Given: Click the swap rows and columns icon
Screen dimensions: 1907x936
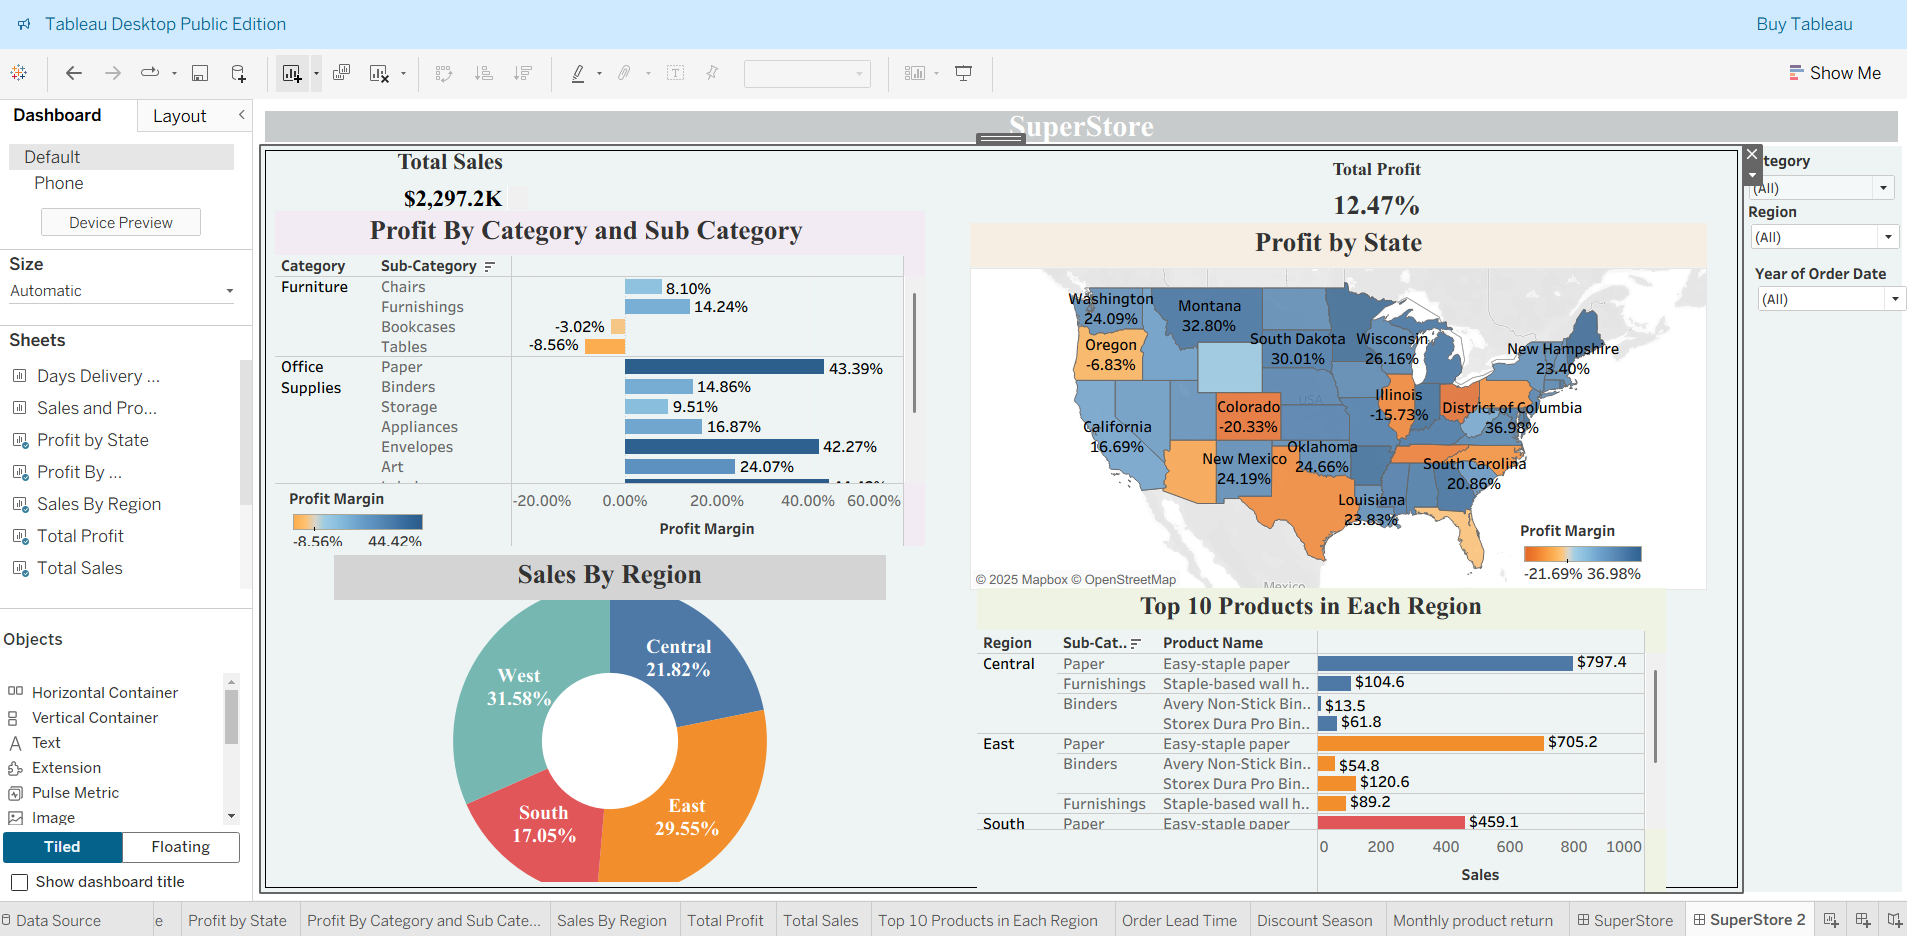Looking at the screenshot, I should (x=445, y=73).
